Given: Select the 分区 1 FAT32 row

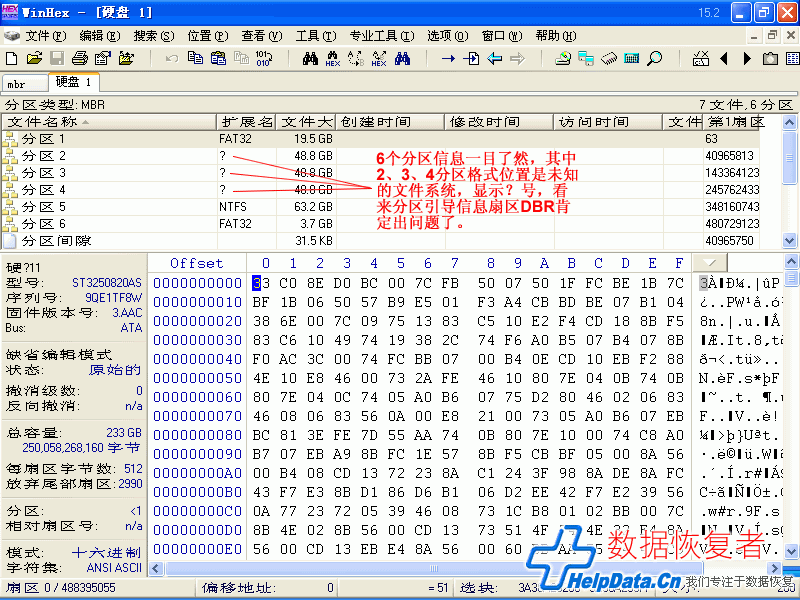Looking at the screenshot, I should (380, 139).
